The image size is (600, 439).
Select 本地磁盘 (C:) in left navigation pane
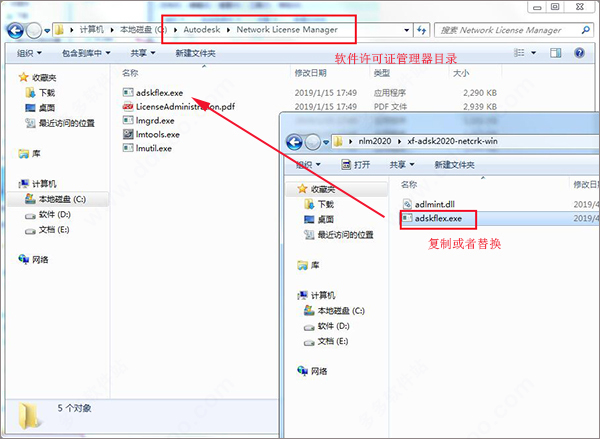(x=55, y=199)
